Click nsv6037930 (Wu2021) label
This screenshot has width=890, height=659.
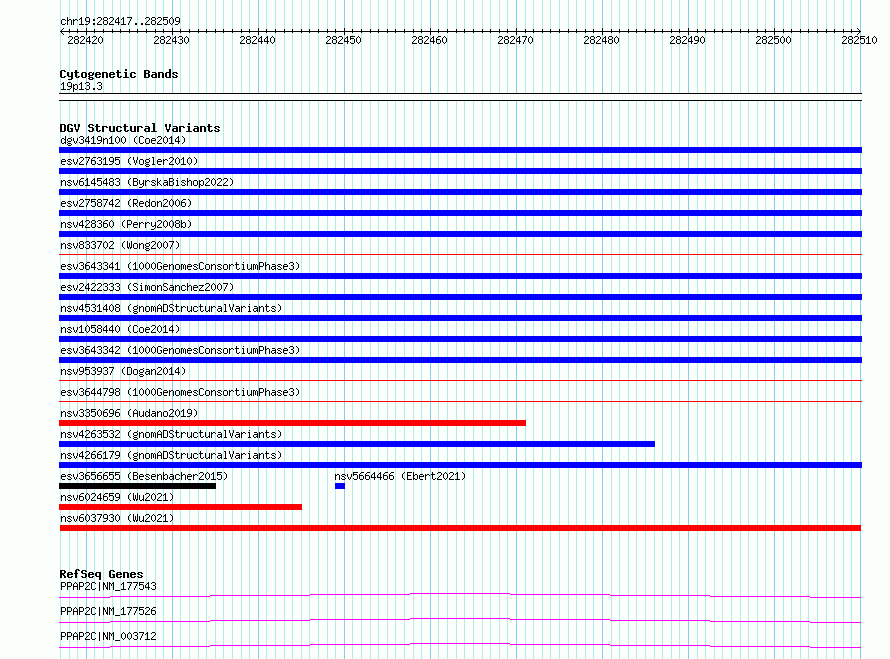[x=117, y=518]
